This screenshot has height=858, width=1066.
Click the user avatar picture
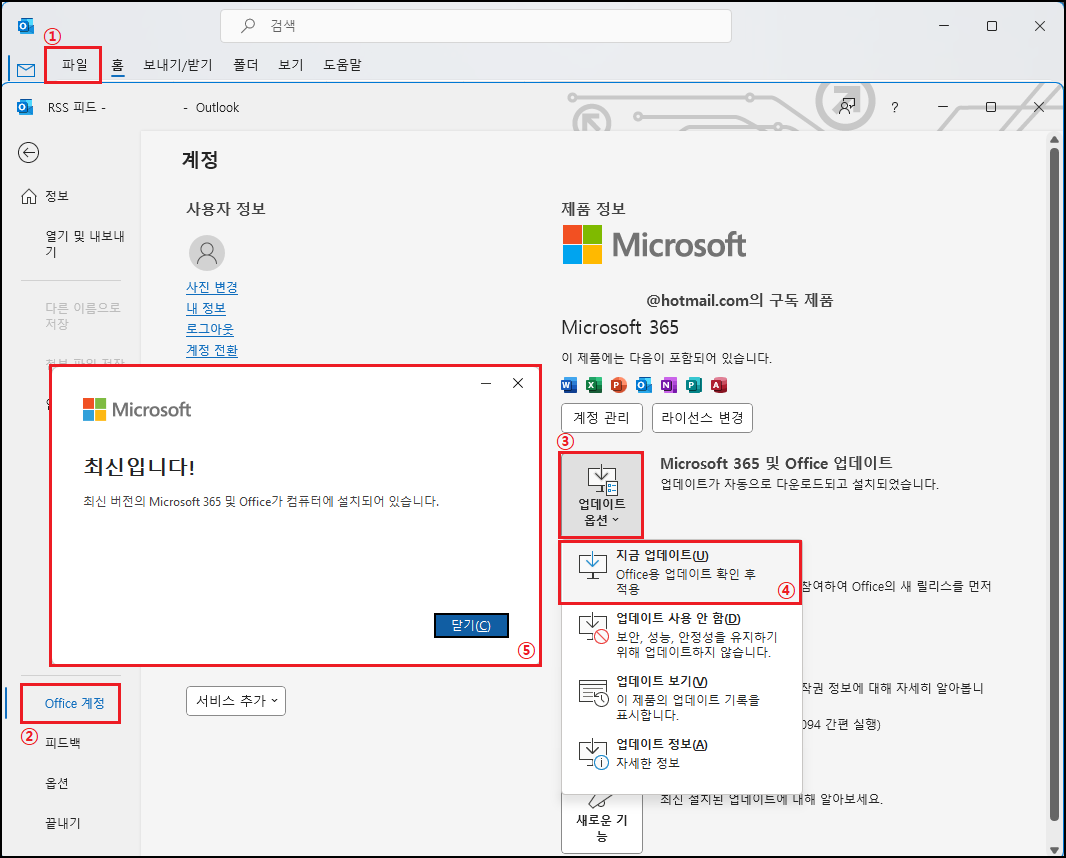(x=207, y=253)
